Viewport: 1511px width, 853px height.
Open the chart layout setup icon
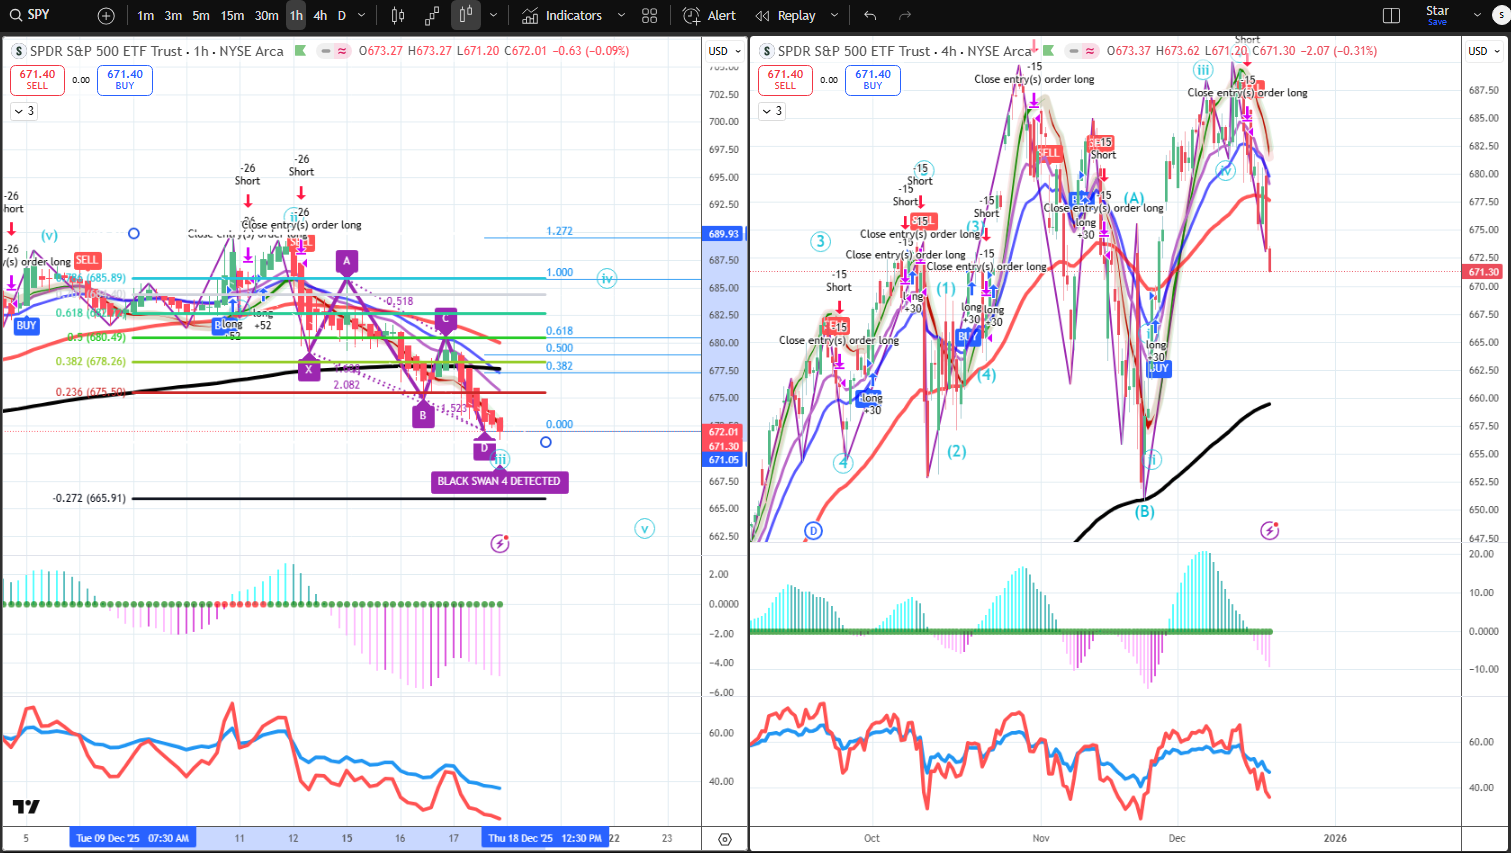(1391, 16)
